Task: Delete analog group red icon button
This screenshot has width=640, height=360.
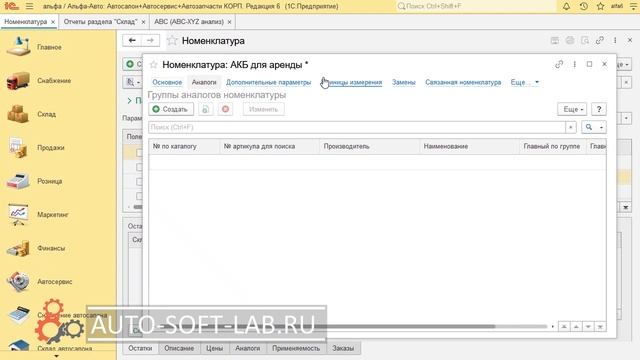Action: (225, 109)
